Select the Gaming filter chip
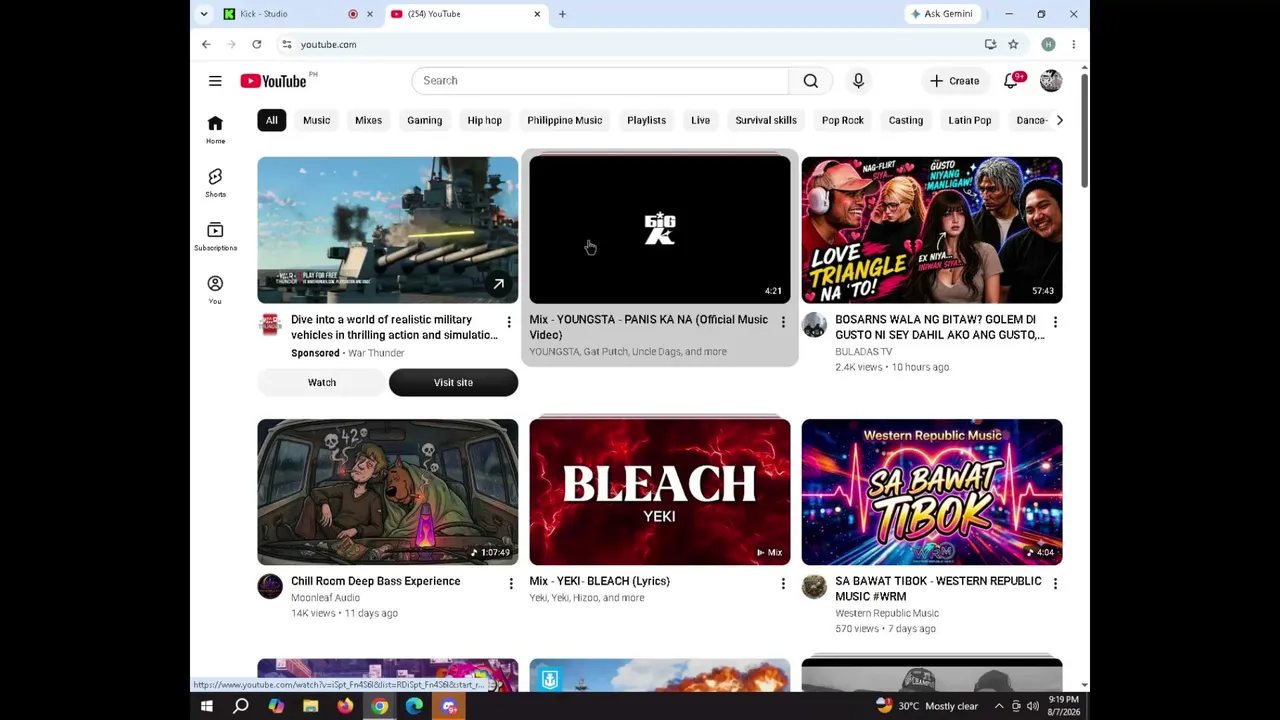The width and height of the screenshot is (1280, 720). pos(424,120)
